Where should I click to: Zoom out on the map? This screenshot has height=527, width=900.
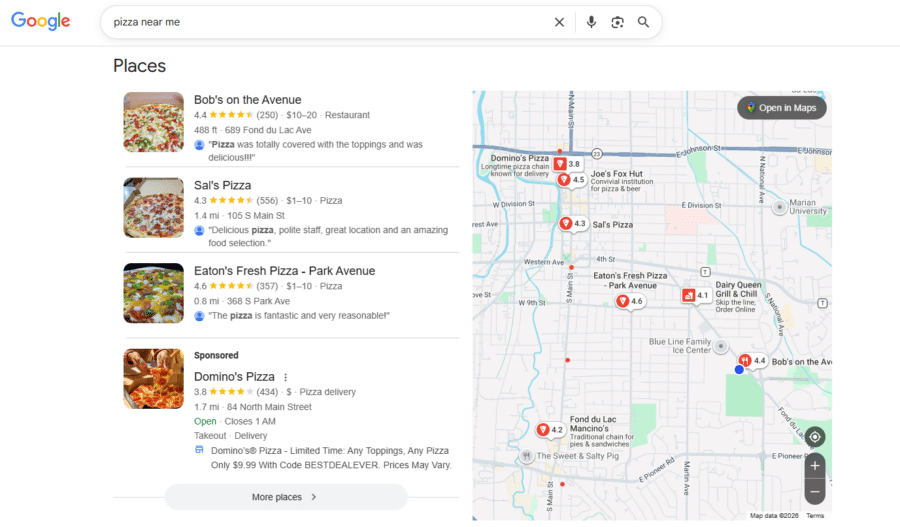pos(815,491)
